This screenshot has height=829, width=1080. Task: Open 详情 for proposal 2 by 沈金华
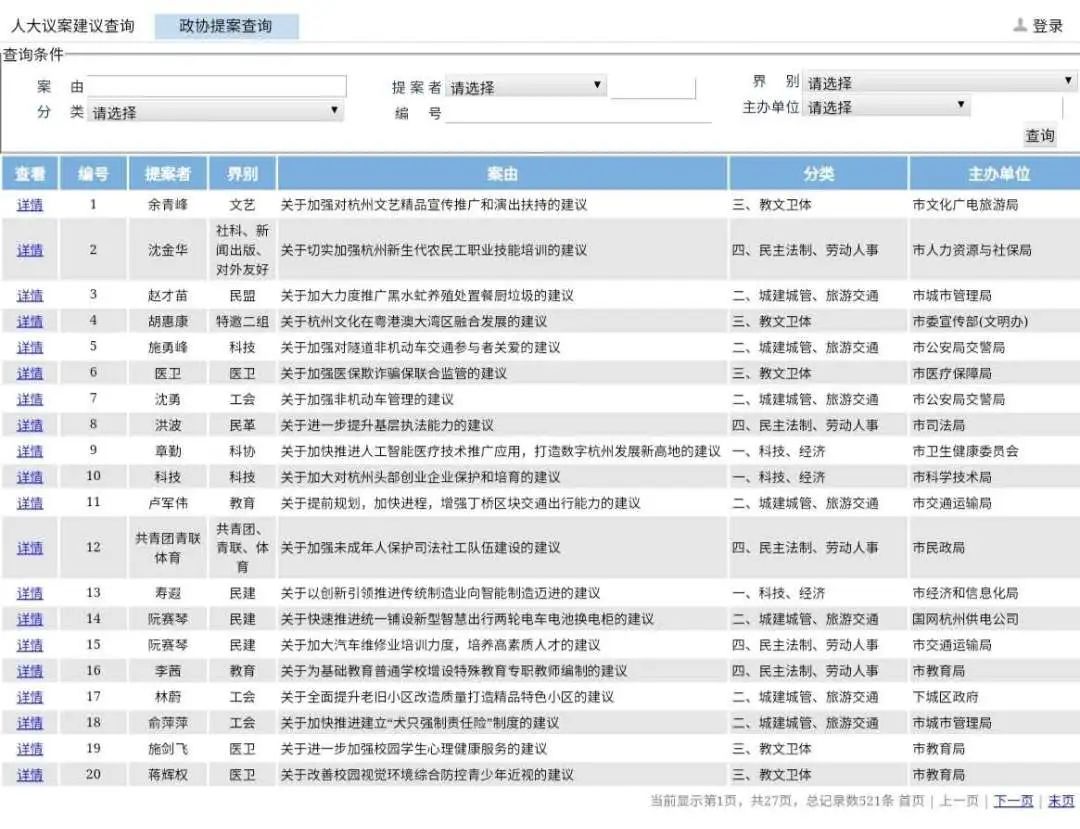pos(30,250)
